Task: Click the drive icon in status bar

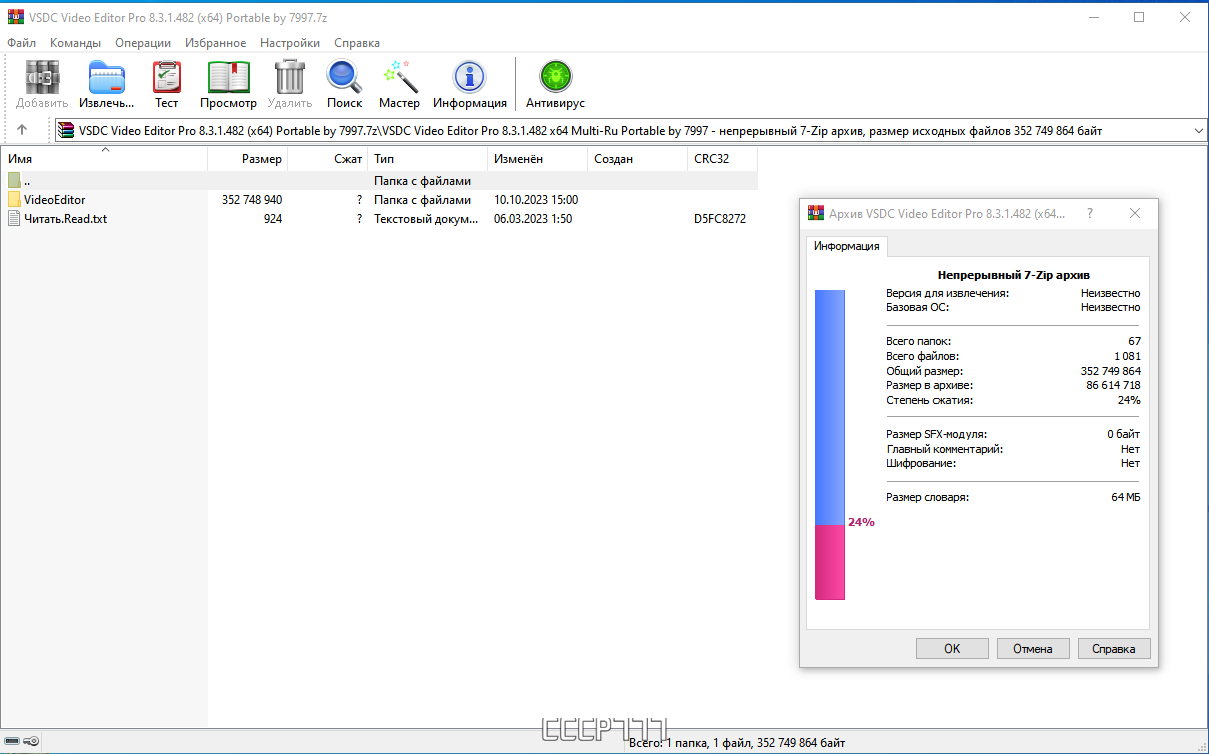Action: tap(13, 741)
